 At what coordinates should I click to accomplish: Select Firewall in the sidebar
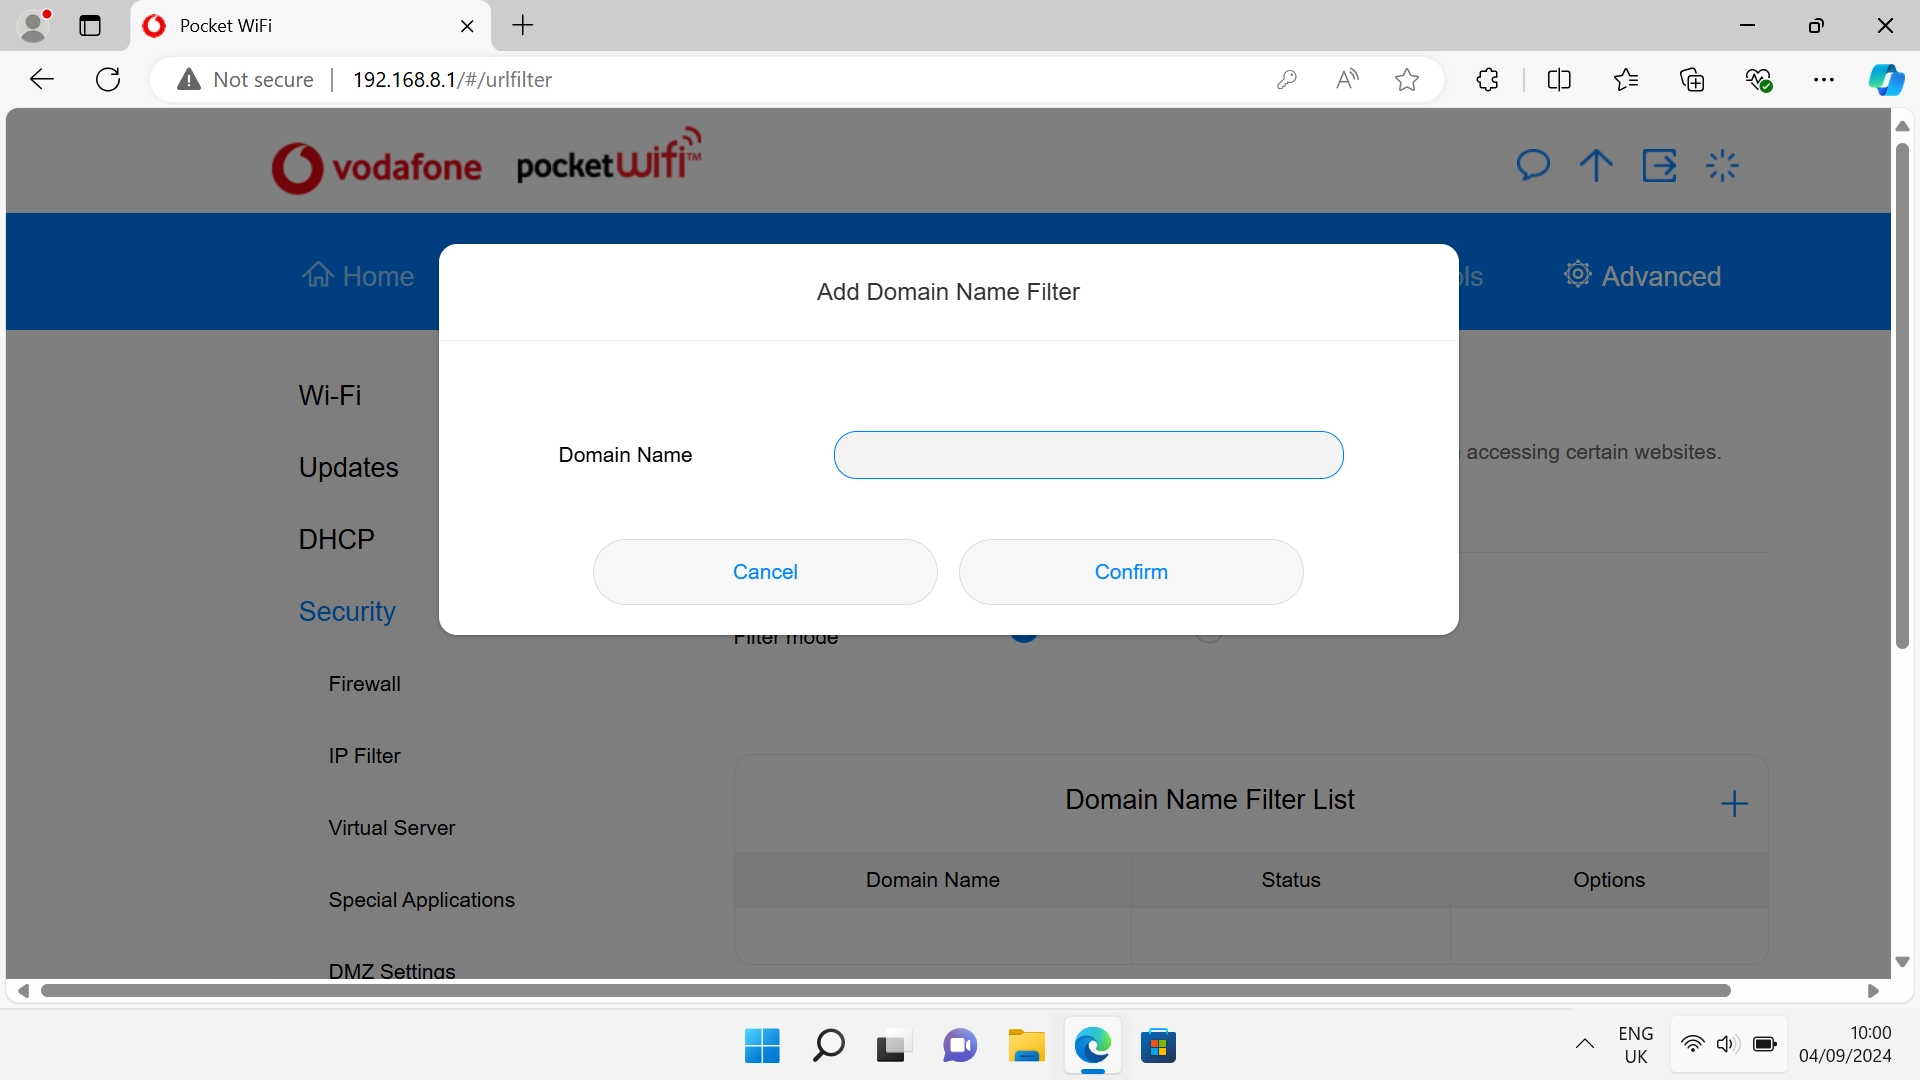click(x=364, y=684)
